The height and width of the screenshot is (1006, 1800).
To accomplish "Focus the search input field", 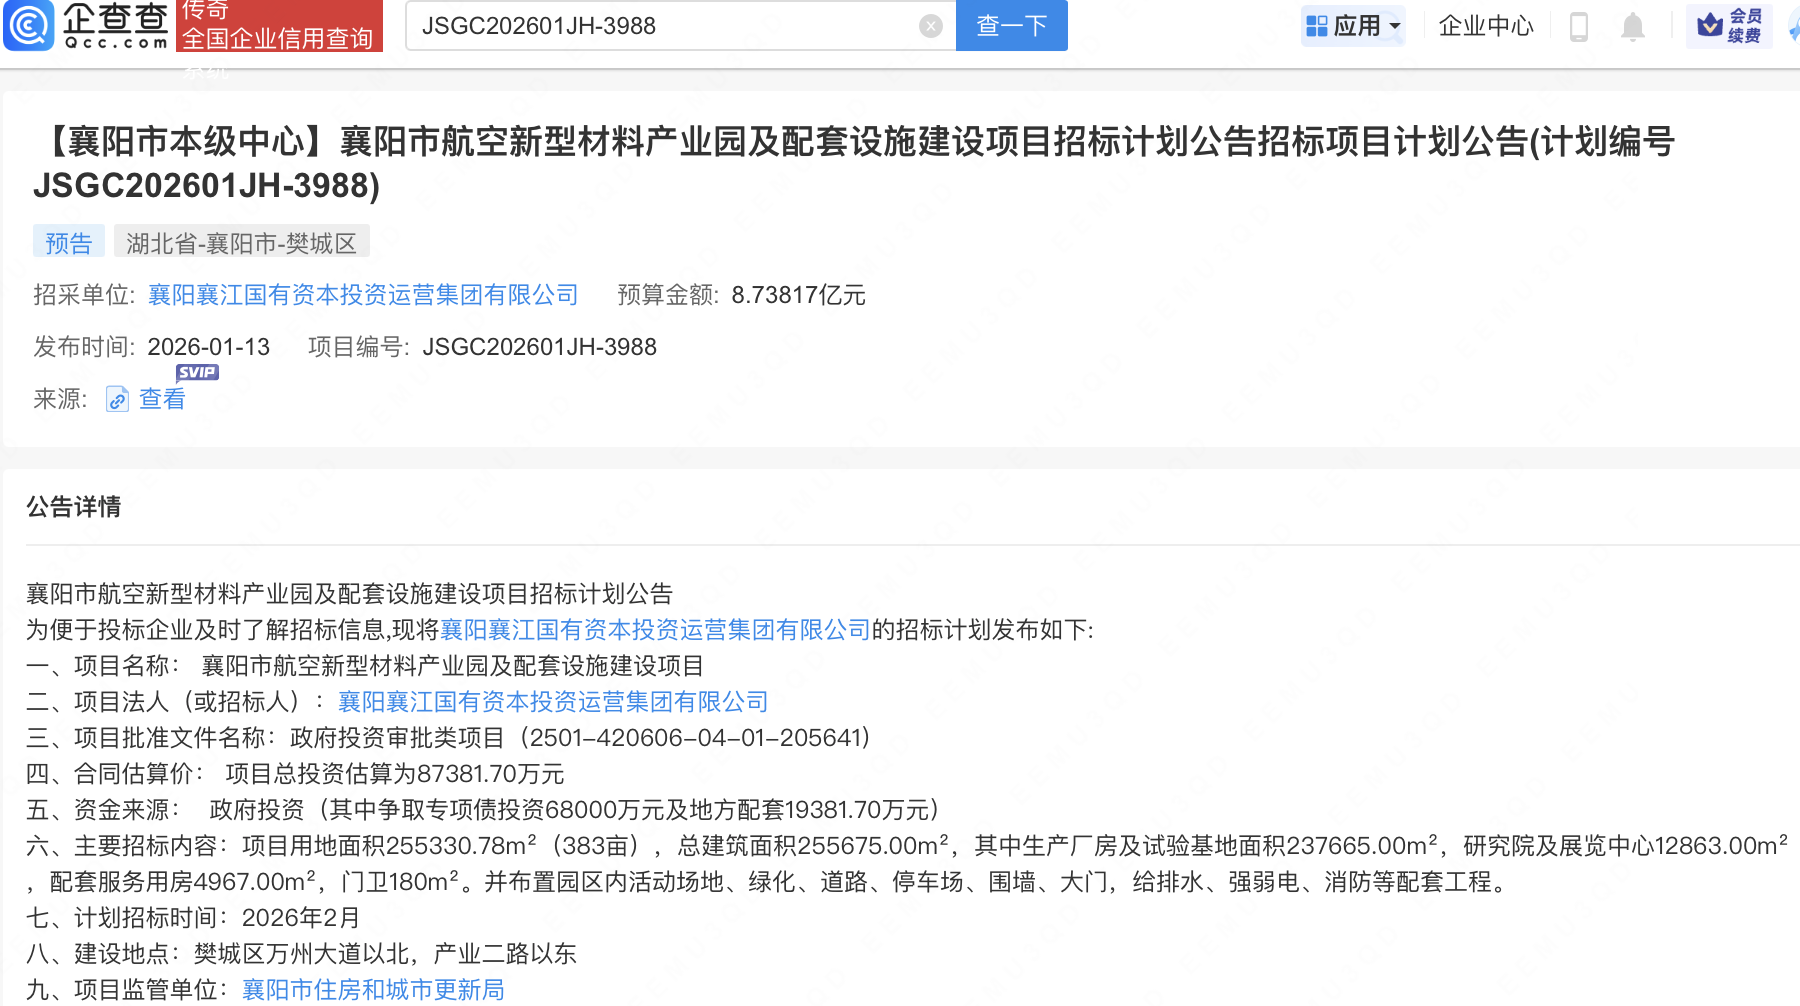I will point(660,26).
